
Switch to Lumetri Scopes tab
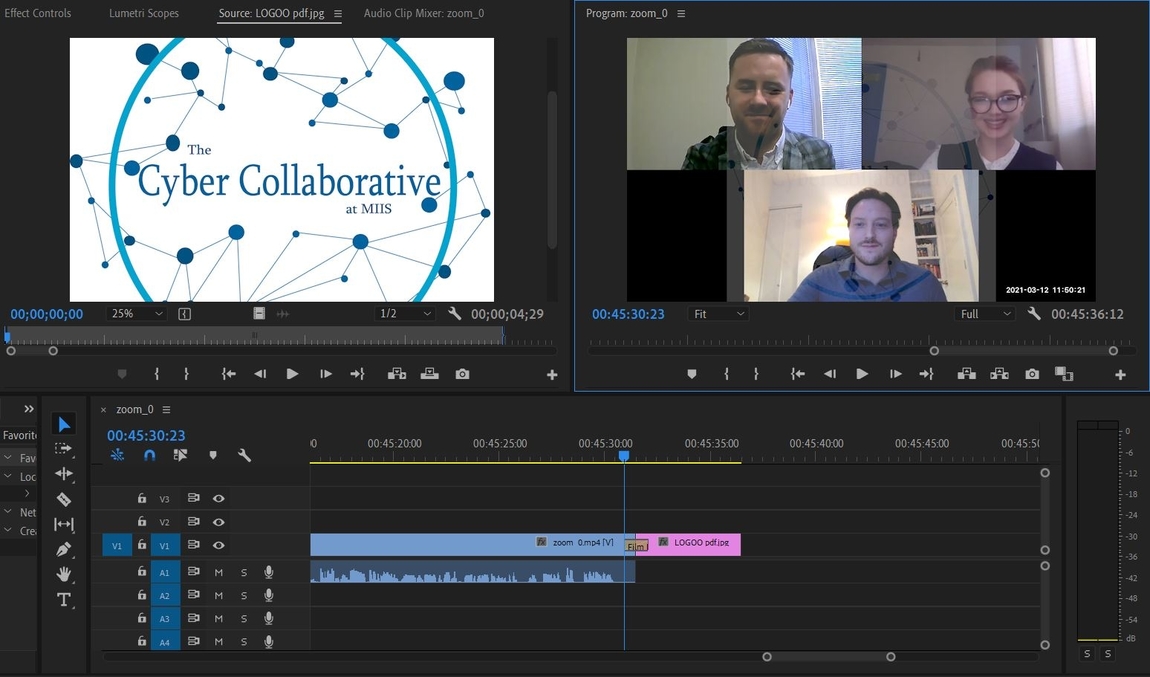pos(144,13)
